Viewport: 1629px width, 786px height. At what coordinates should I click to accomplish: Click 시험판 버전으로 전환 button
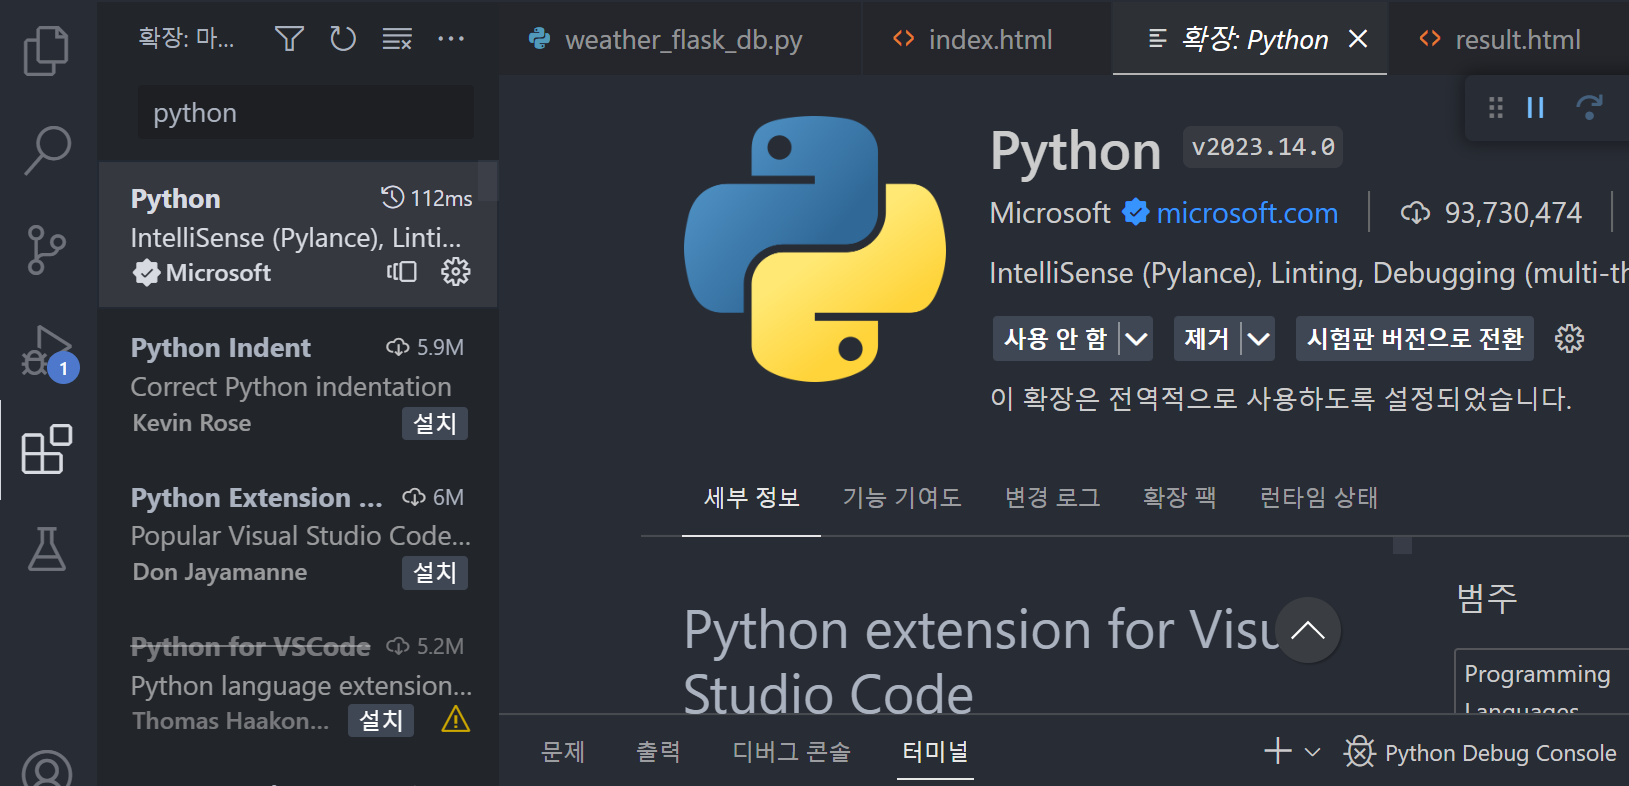[x=1415, y=339]
